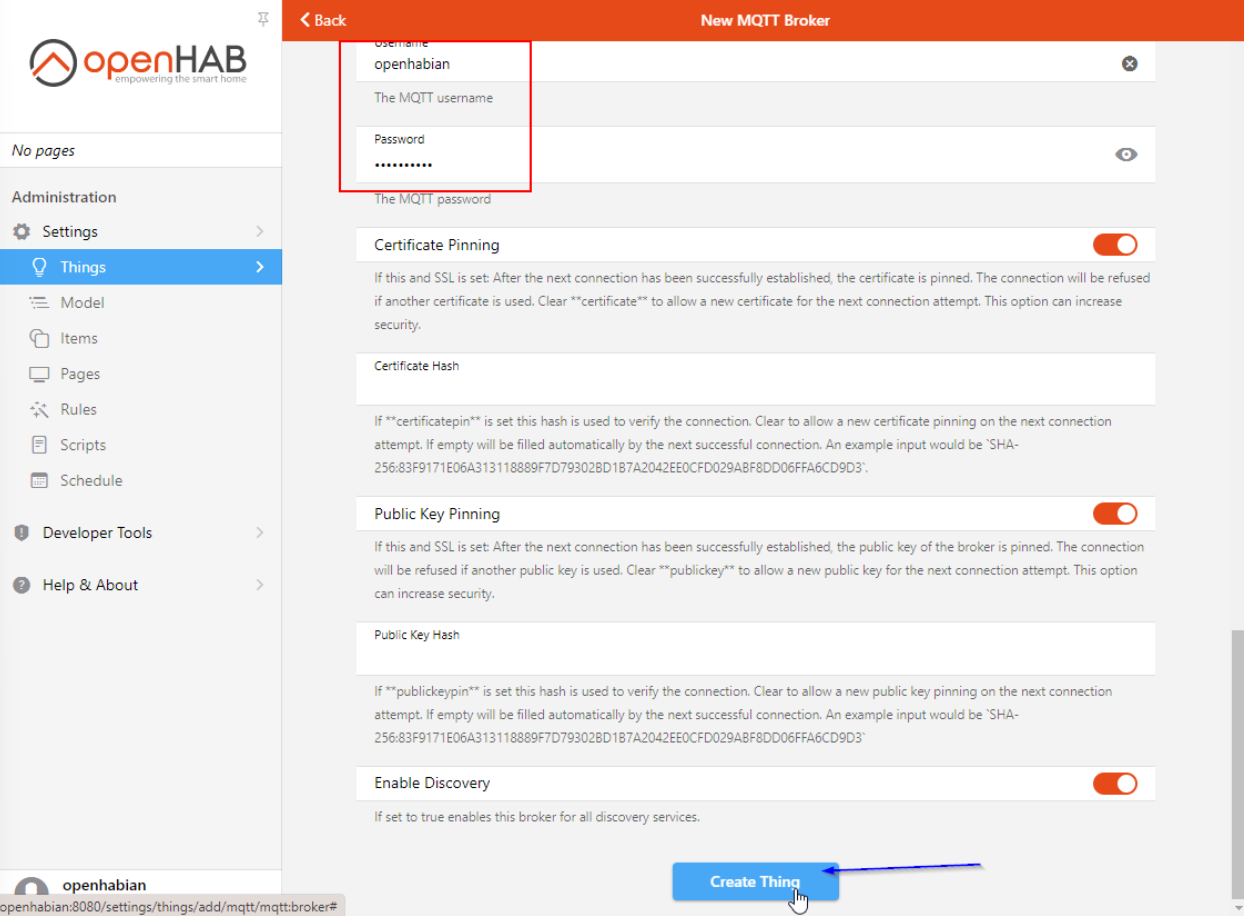Expand the Settings menu chevron
This screenshot has height=916, width=1244.
pos(259,231)
